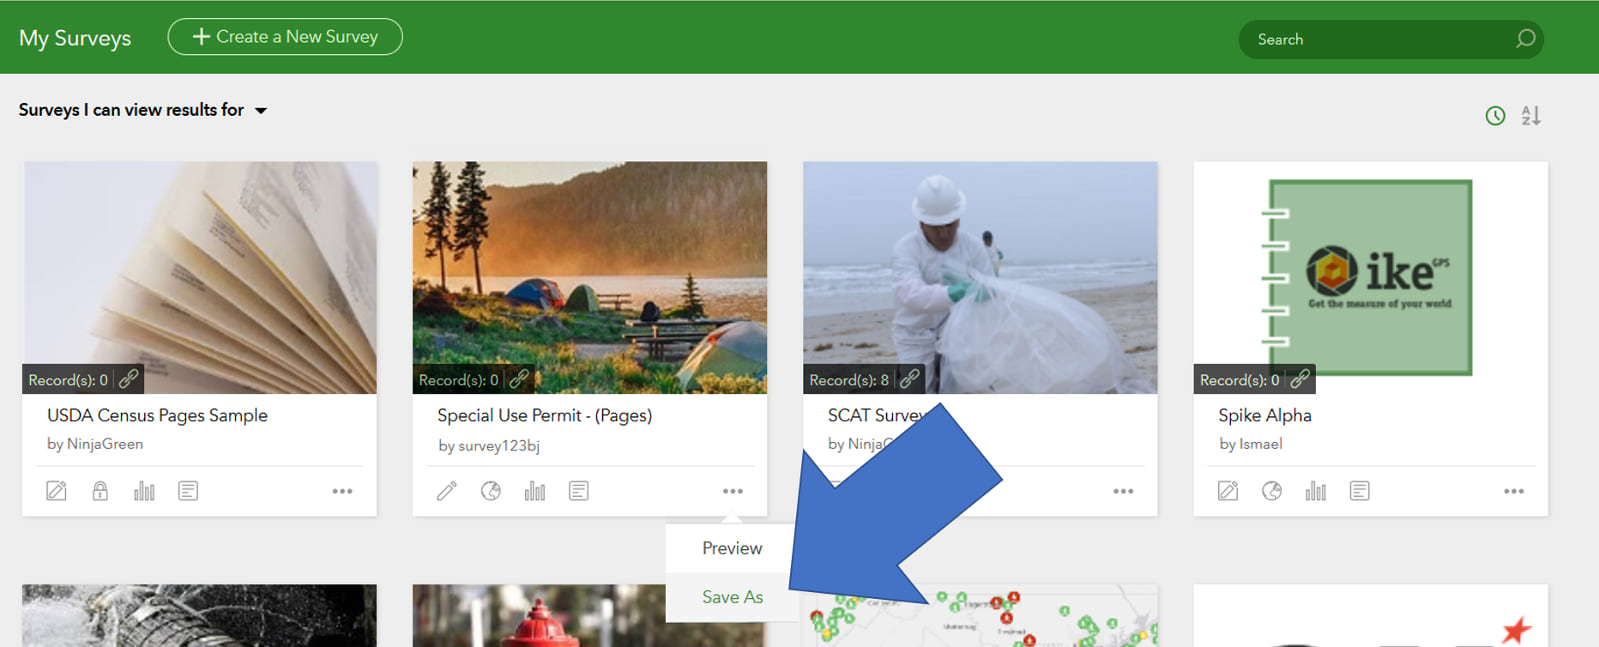View data table icon for Spike Alpha
Screen dimensions: 1599x647
1359,491
